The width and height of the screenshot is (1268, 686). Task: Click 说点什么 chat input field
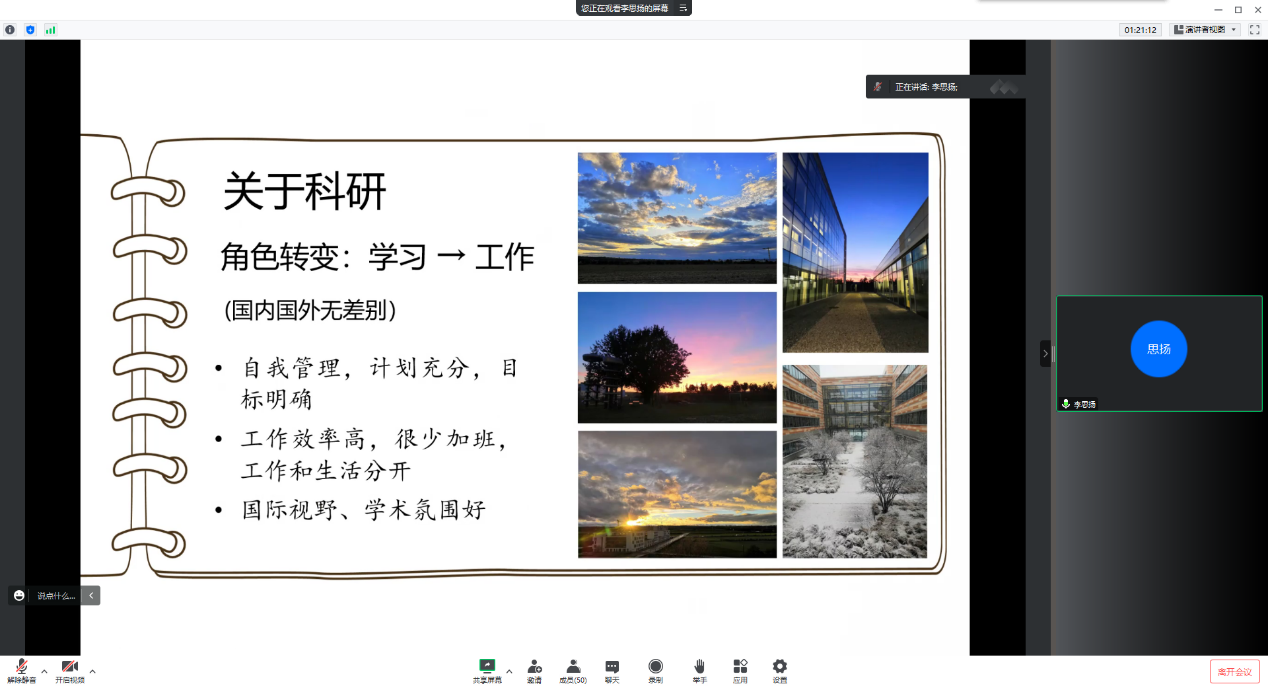(x=55, y=596)
